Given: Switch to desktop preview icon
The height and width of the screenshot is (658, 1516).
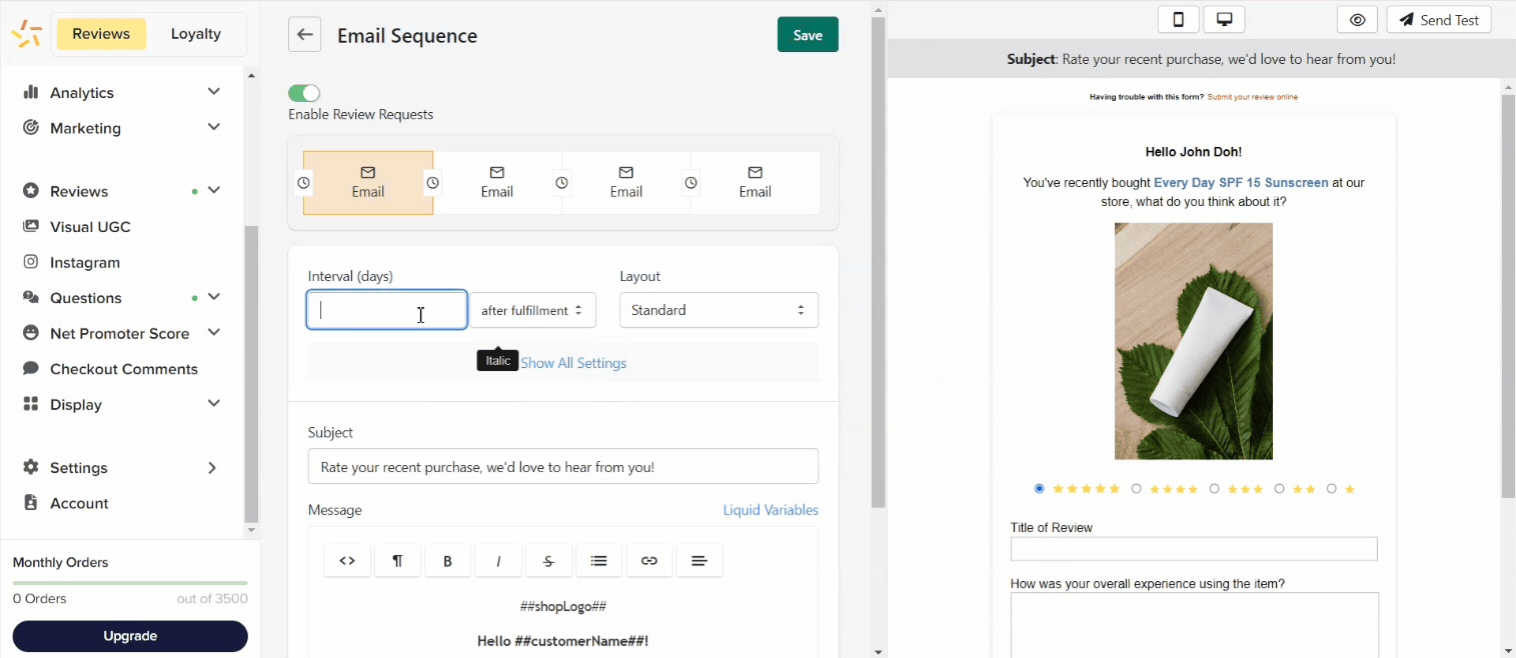Looking at the screenshot, I should (1223, 20).
